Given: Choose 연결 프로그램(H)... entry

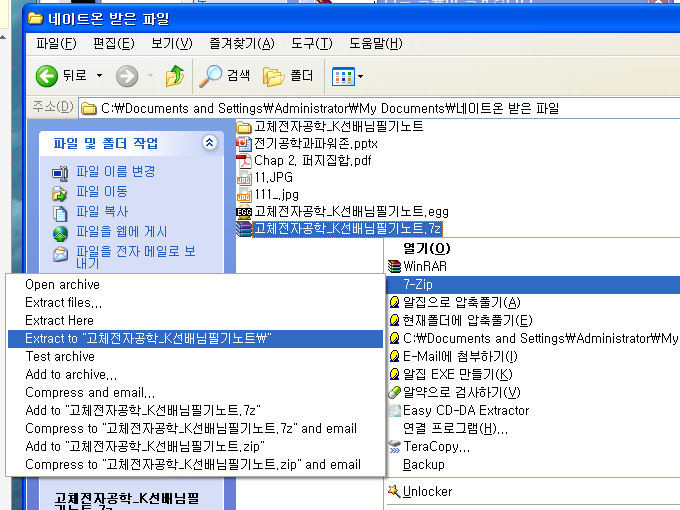Looking at the screenshot, I should click(x=533, y=428).
